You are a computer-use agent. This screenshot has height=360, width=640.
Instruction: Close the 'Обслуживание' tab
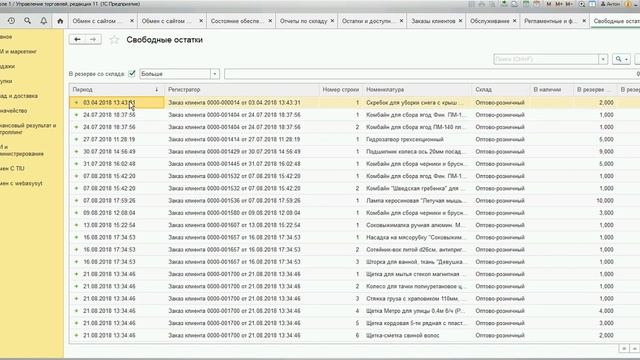514,21
